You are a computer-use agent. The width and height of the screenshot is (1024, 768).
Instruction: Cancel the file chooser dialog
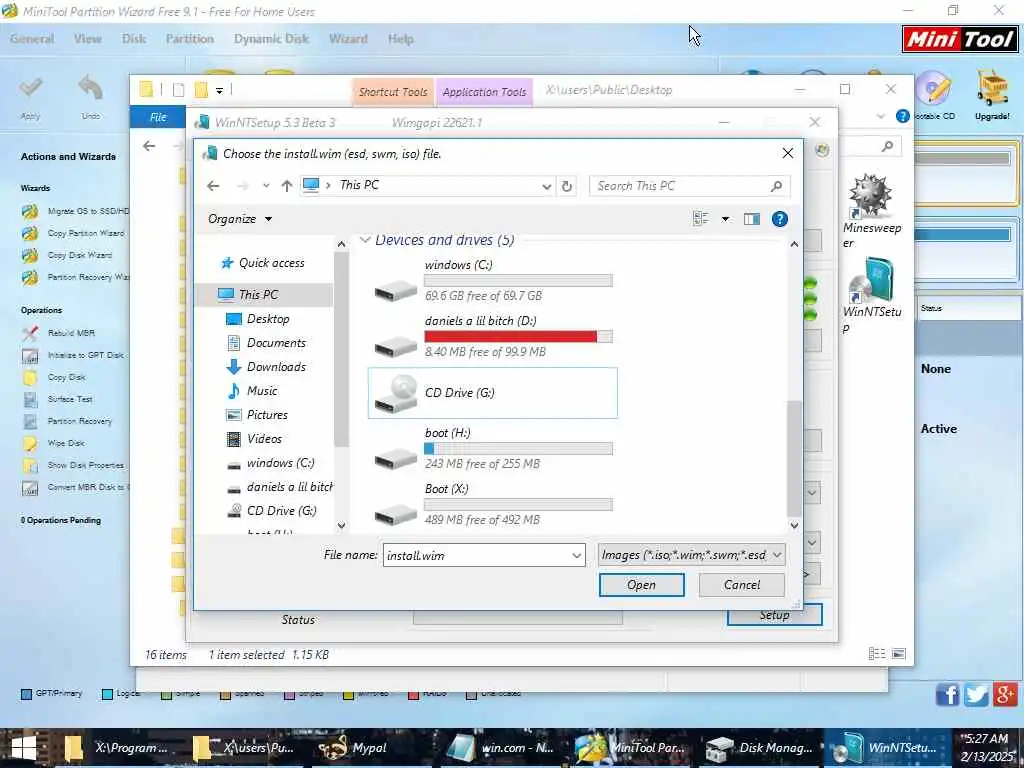click(741, 585)
